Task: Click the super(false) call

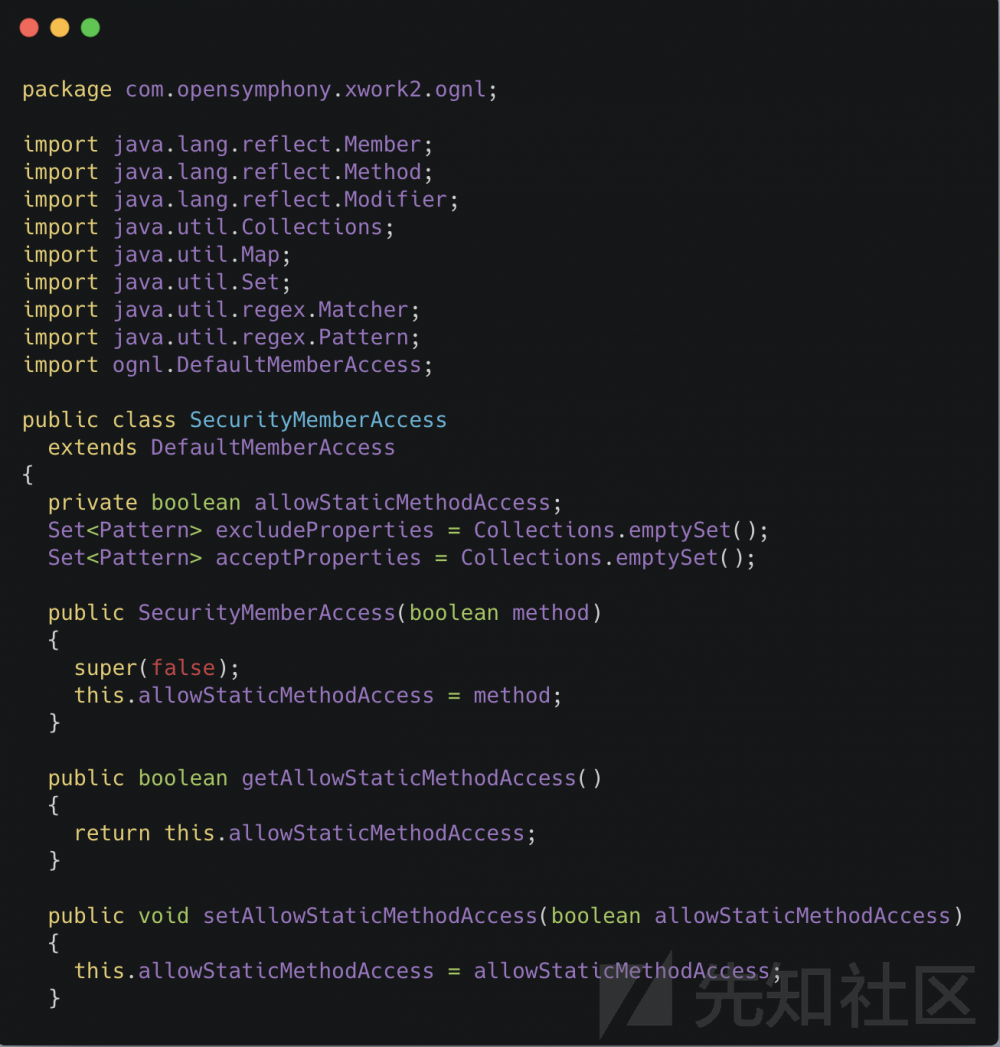Action: click(x=156, y=668)
